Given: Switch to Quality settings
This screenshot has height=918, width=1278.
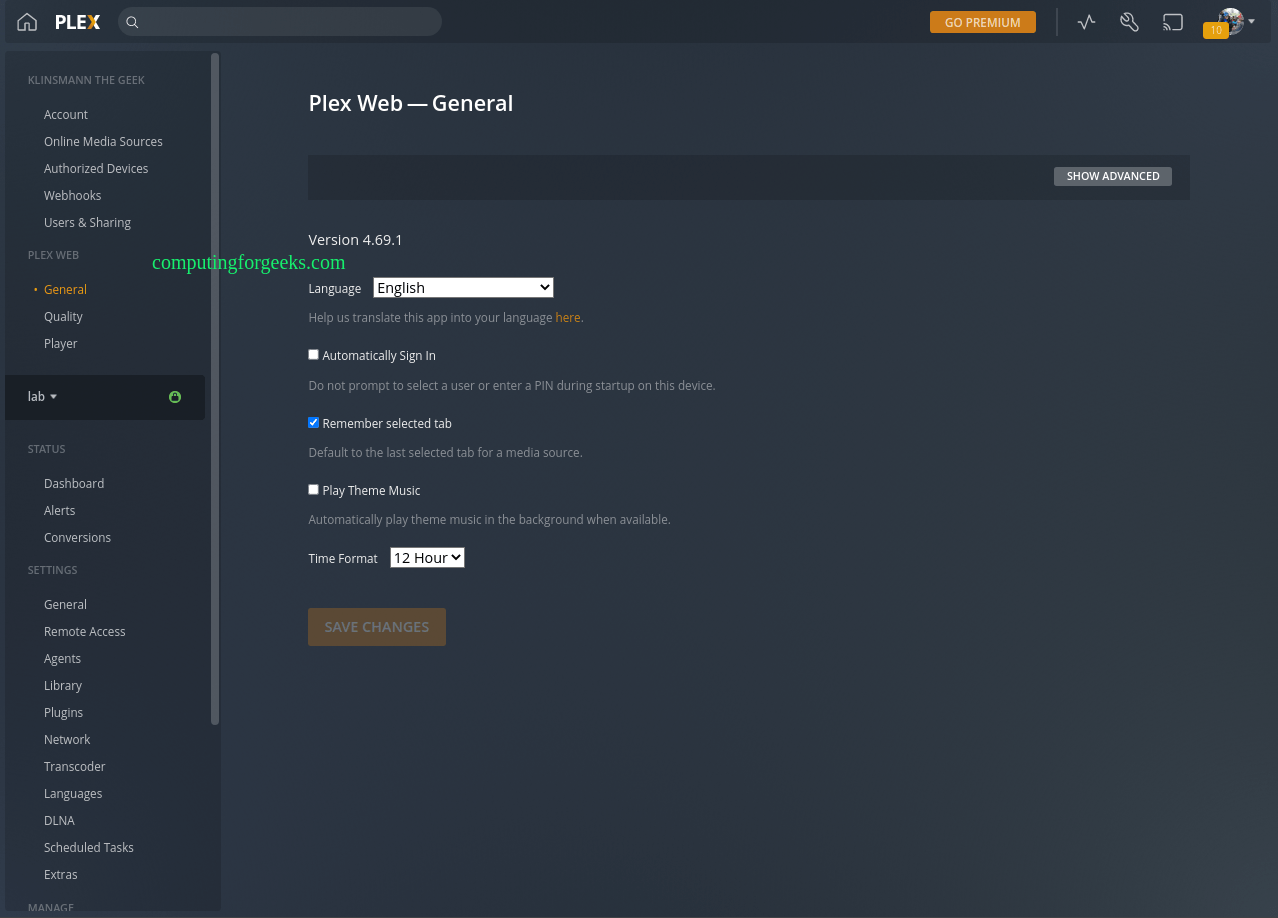Looking at the screenshot, I should (x=63, y=316).
